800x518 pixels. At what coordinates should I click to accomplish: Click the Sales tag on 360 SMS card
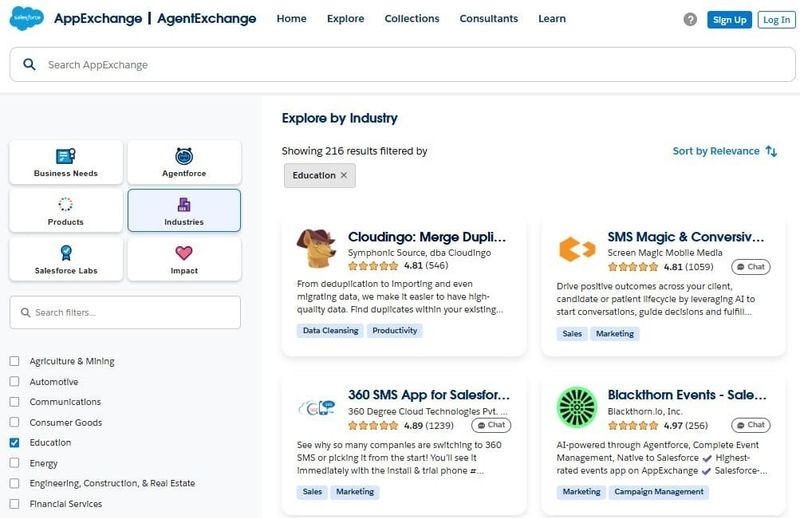(x=312, y=492)
